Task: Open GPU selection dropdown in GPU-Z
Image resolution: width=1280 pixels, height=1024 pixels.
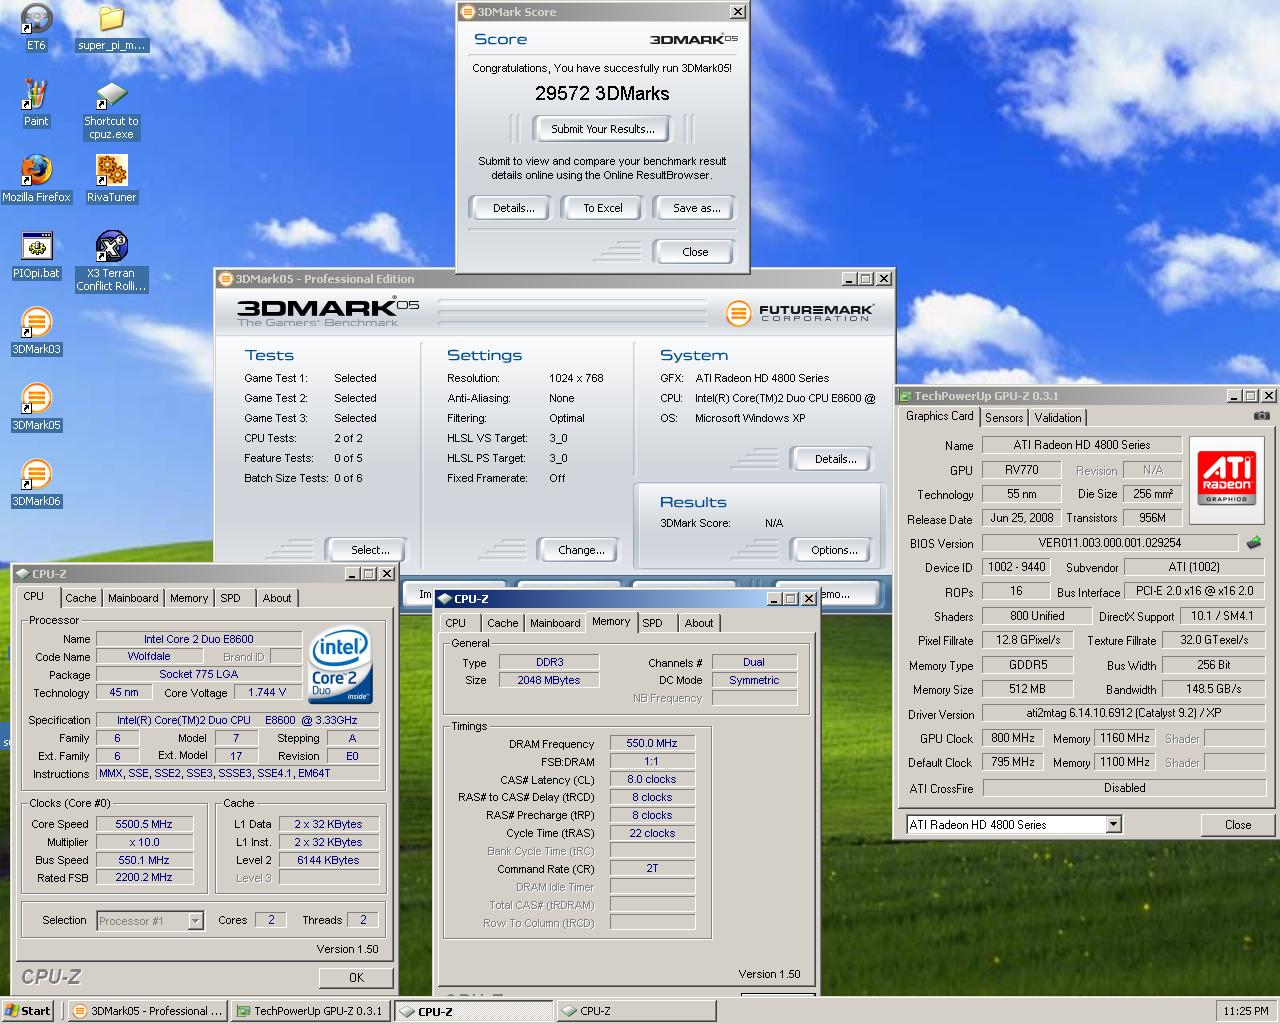Action: pos(1113,825)
